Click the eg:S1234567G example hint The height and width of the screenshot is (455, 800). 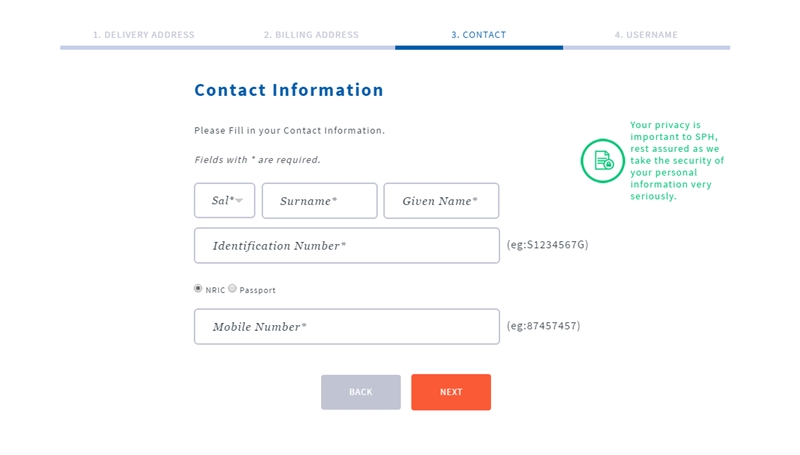coord(547,244)
